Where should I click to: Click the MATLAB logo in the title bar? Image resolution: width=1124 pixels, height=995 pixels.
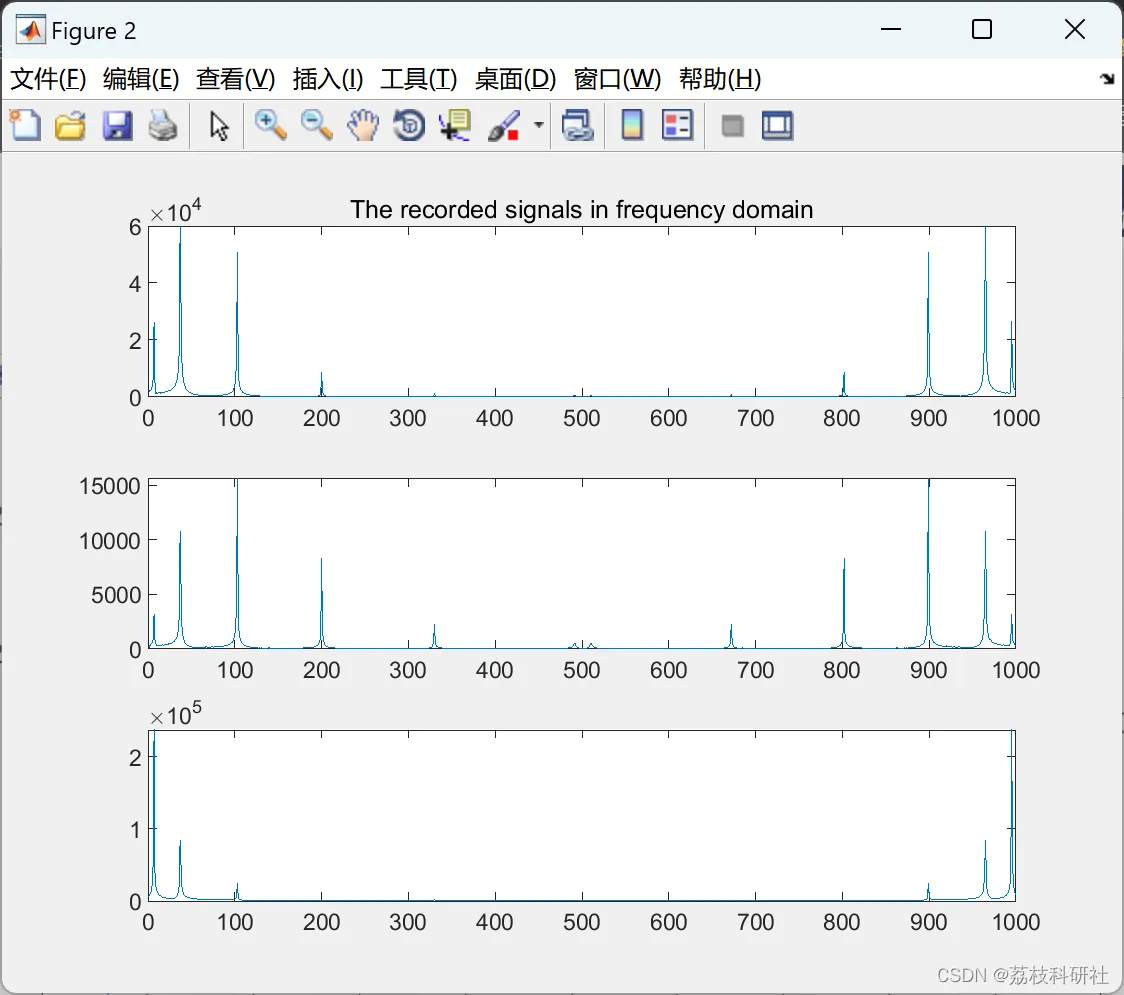tap(31, 30)
